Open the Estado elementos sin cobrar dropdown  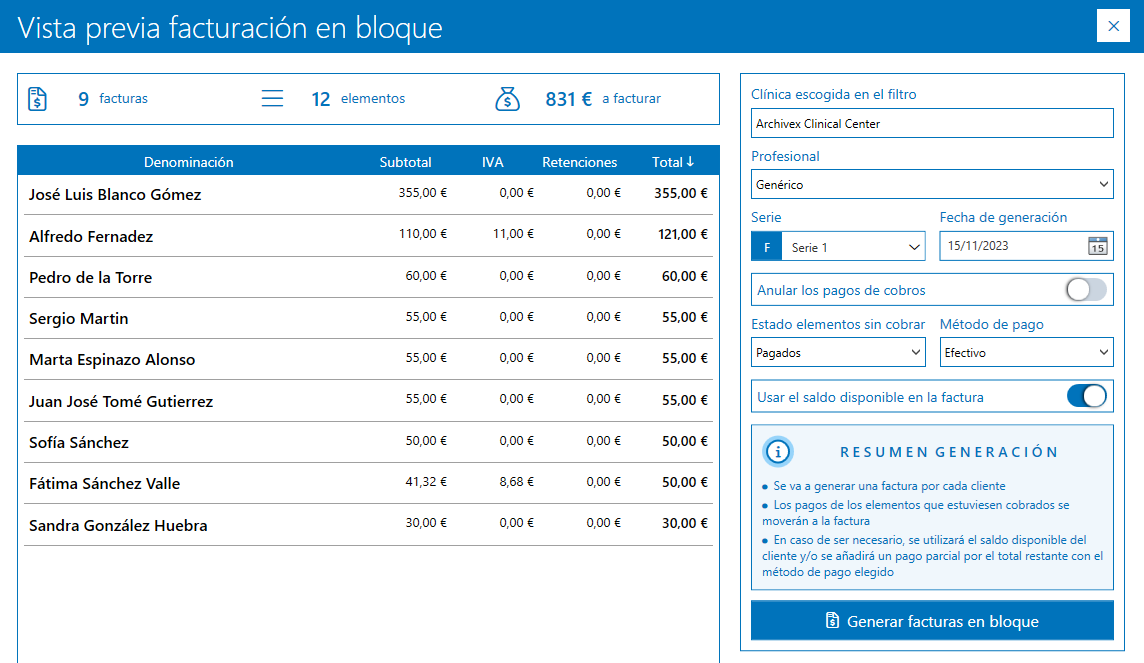(838, 351)
